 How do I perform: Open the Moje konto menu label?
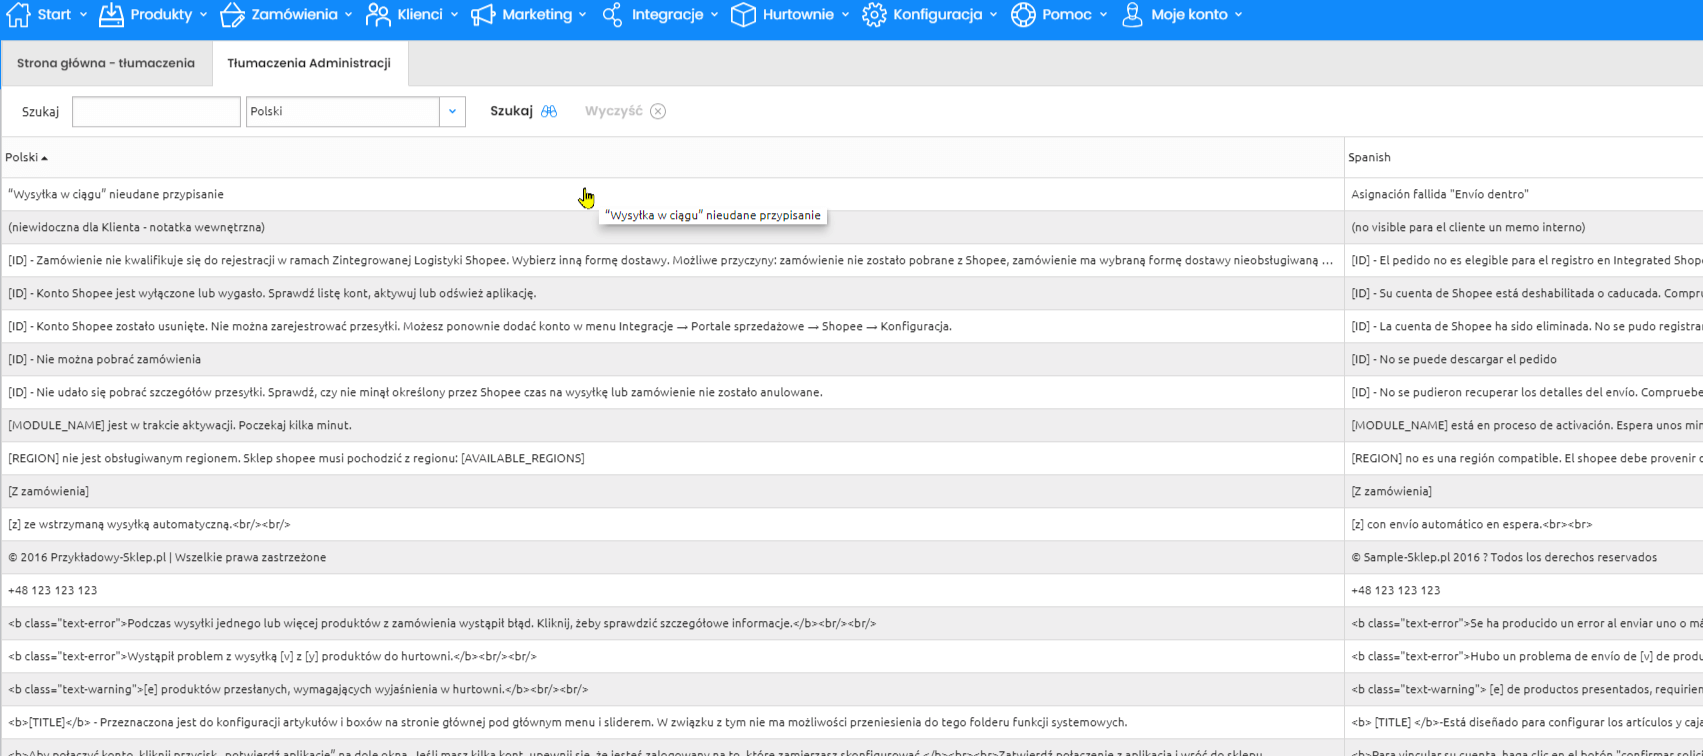[x=1189, y=14]
